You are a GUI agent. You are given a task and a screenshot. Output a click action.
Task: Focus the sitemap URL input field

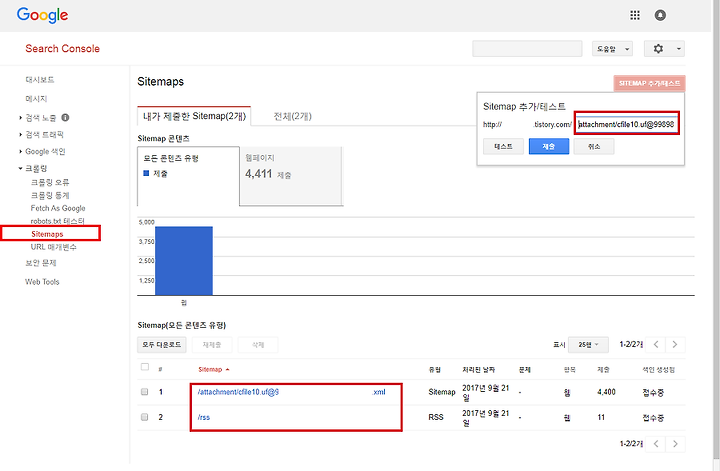coord(627,124)
